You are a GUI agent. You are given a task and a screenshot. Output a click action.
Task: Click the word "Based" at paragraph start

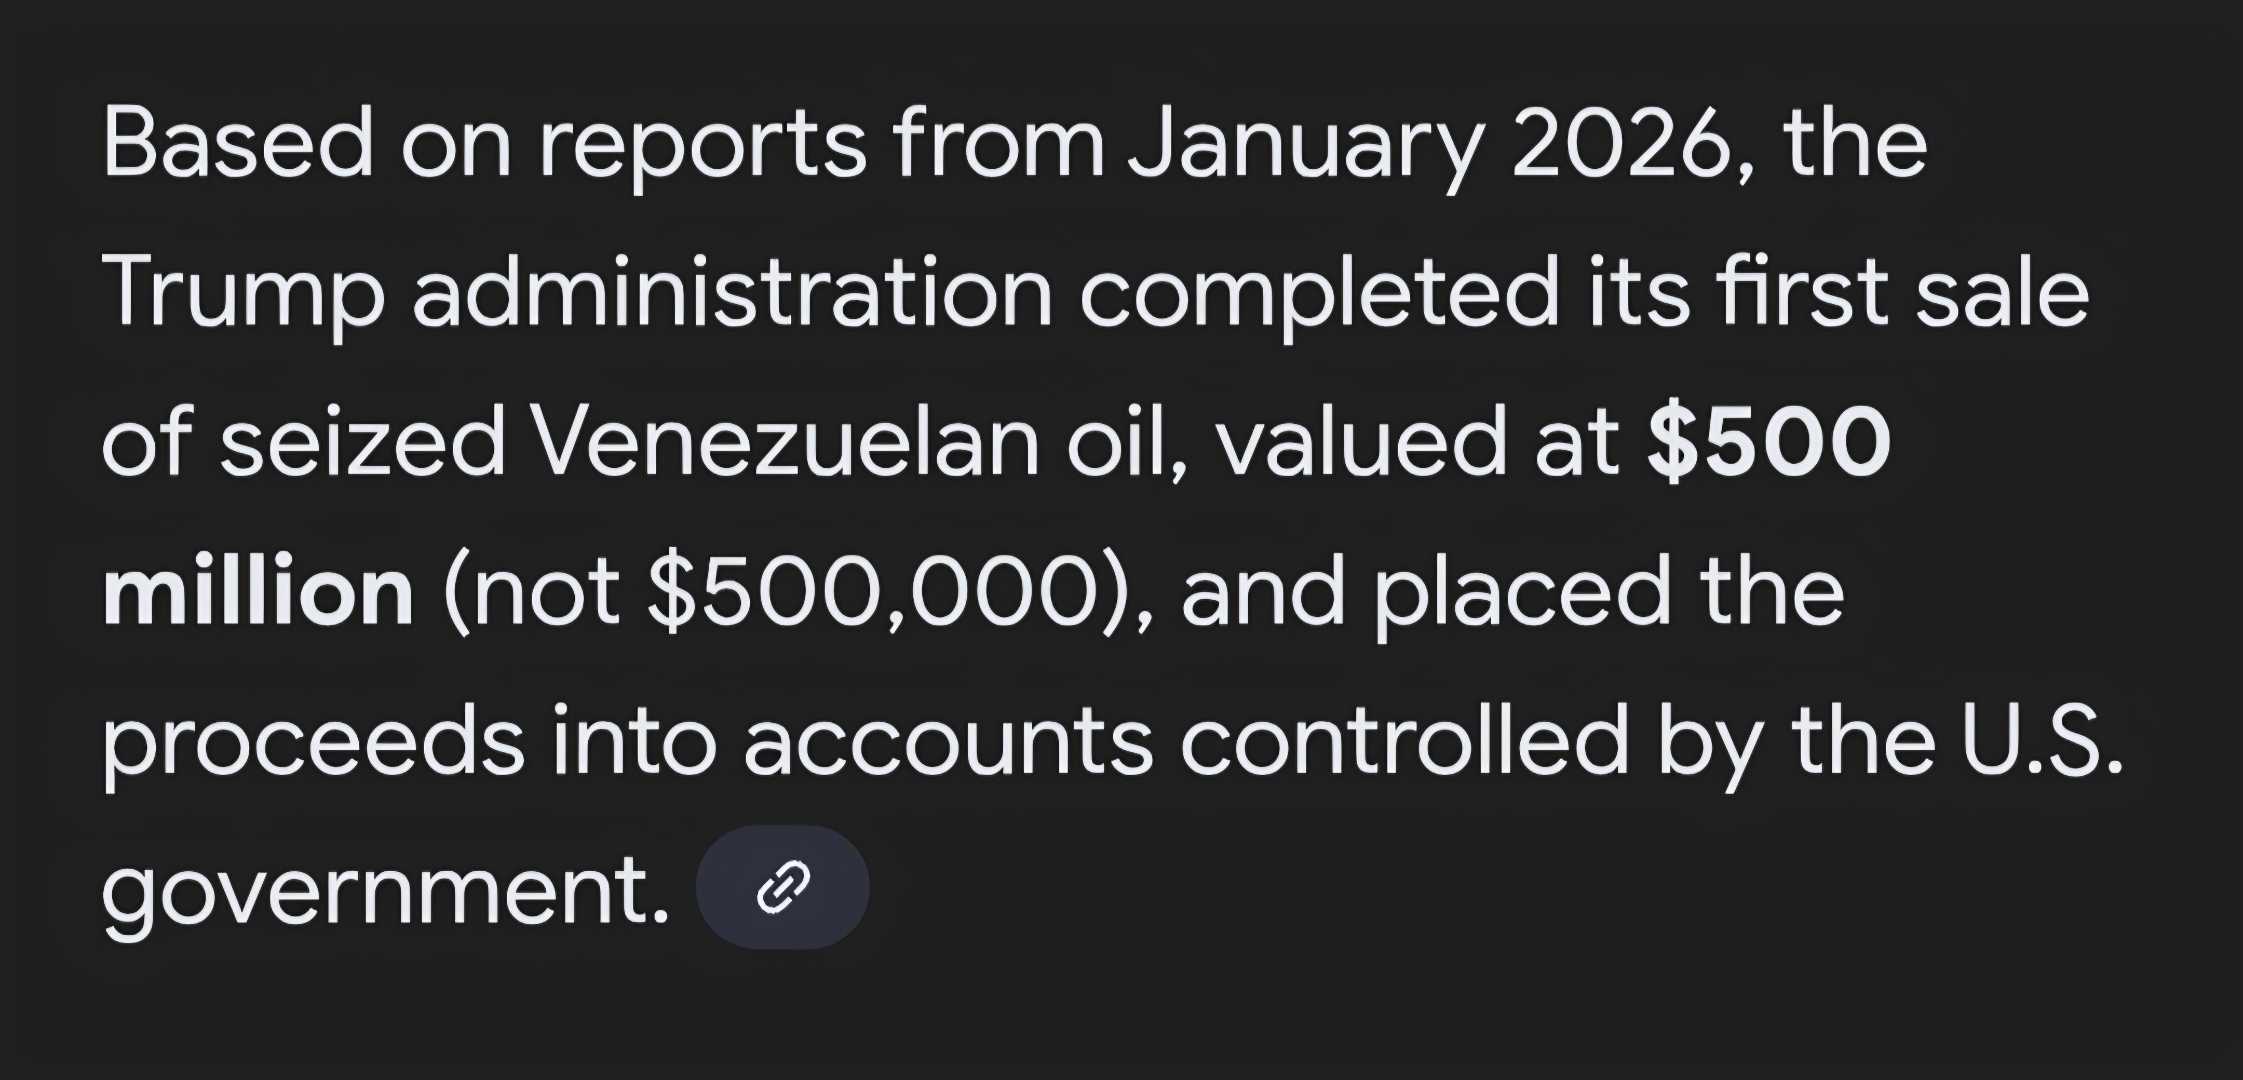(238, 145)
